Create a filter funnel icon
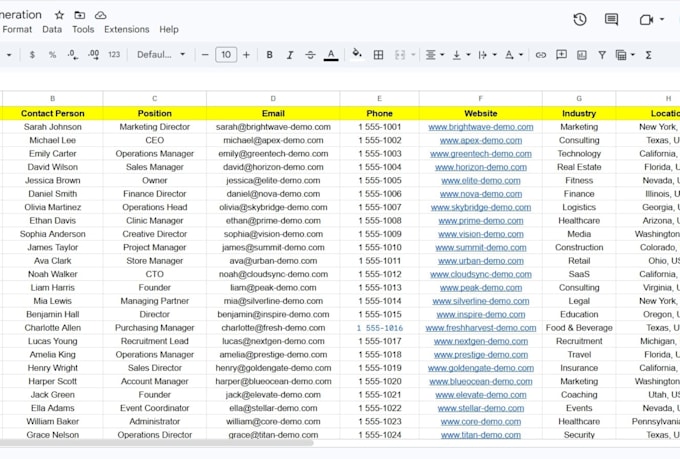Screen dimensions: 680x459 pyautogui.click(x=602, y=55)
